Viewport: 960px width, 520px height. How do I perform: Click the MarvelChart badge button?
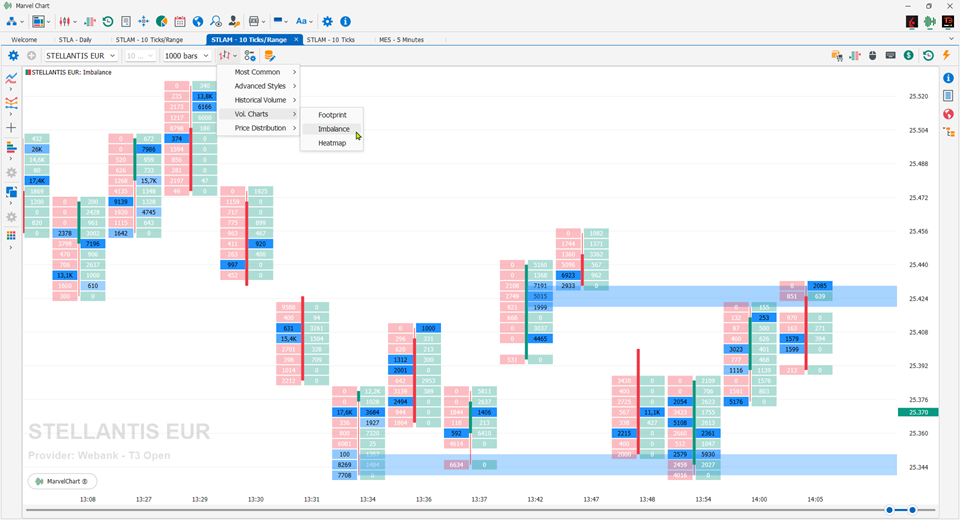[62, 481]
